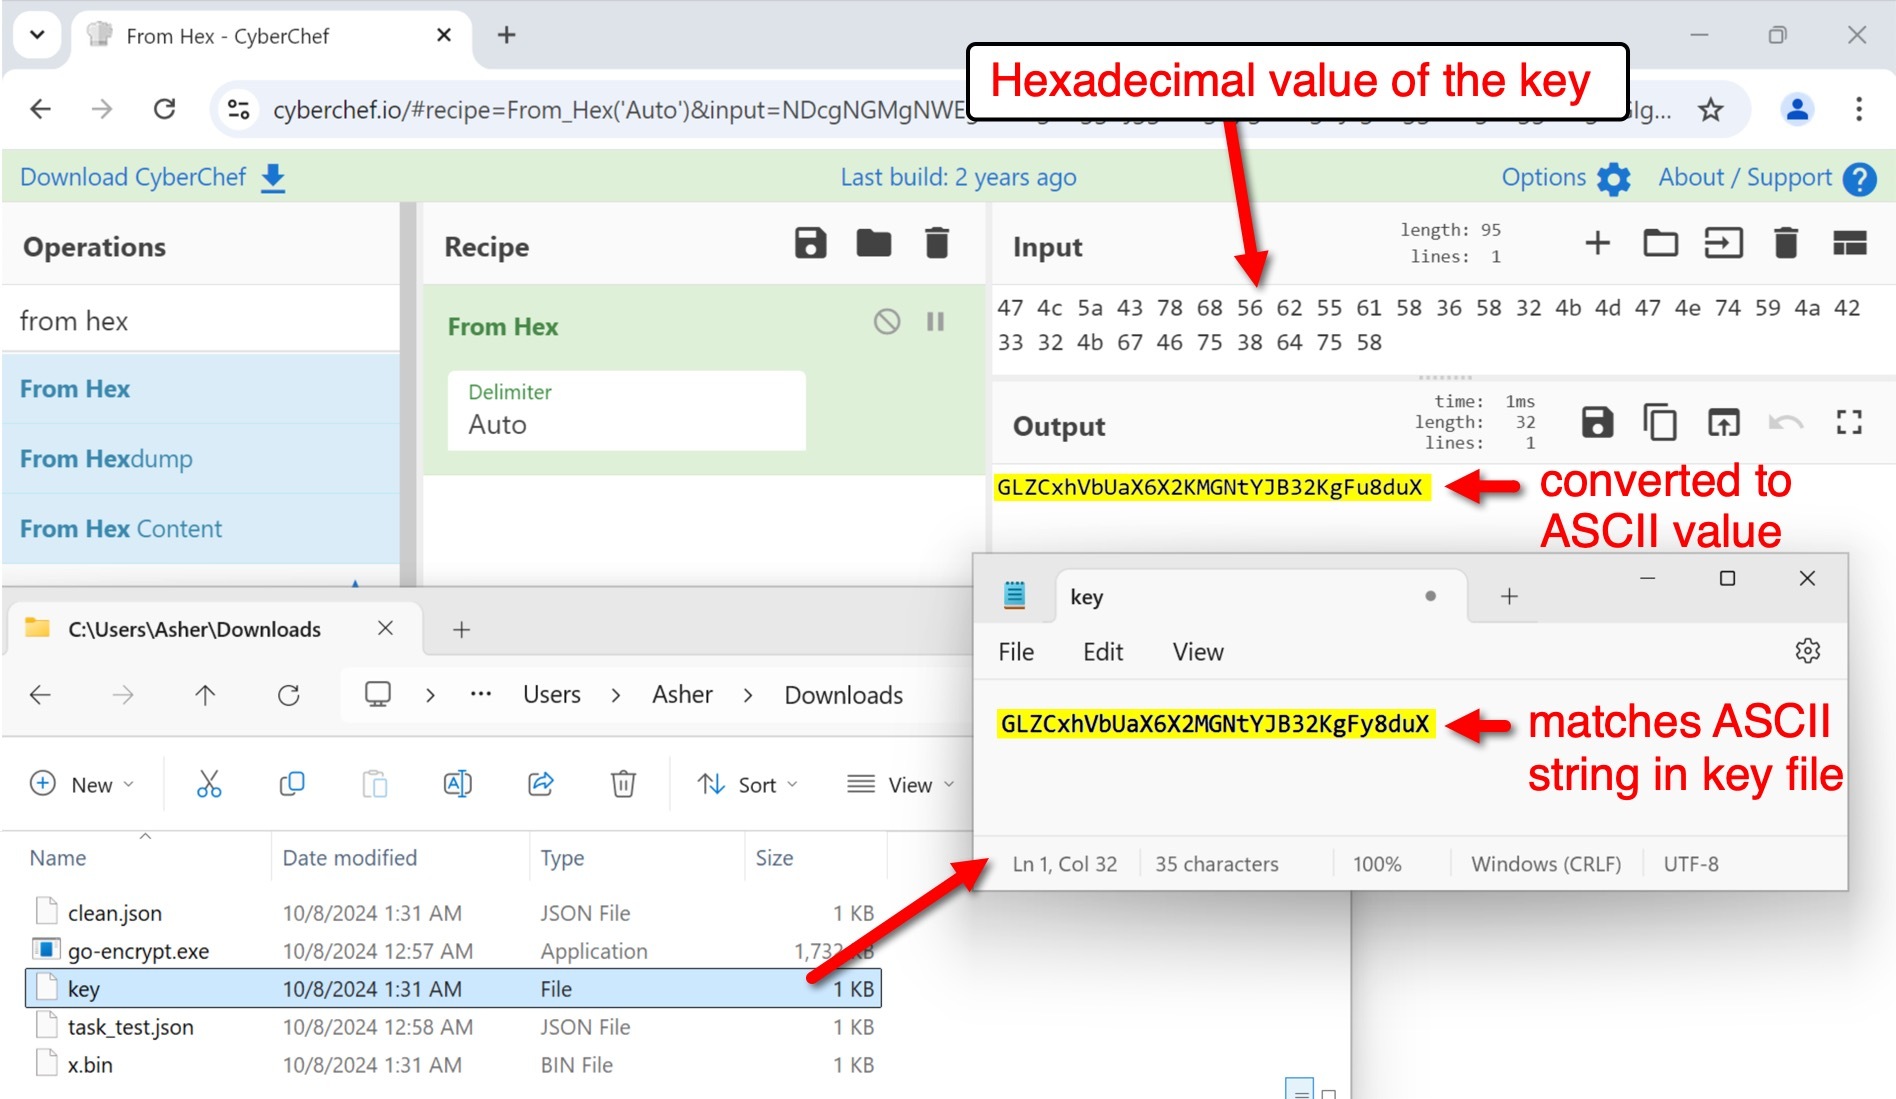The width and height of the screenshot is (1896, 1099).
Task: Undo the output replacement
Action: [1785, 423]
